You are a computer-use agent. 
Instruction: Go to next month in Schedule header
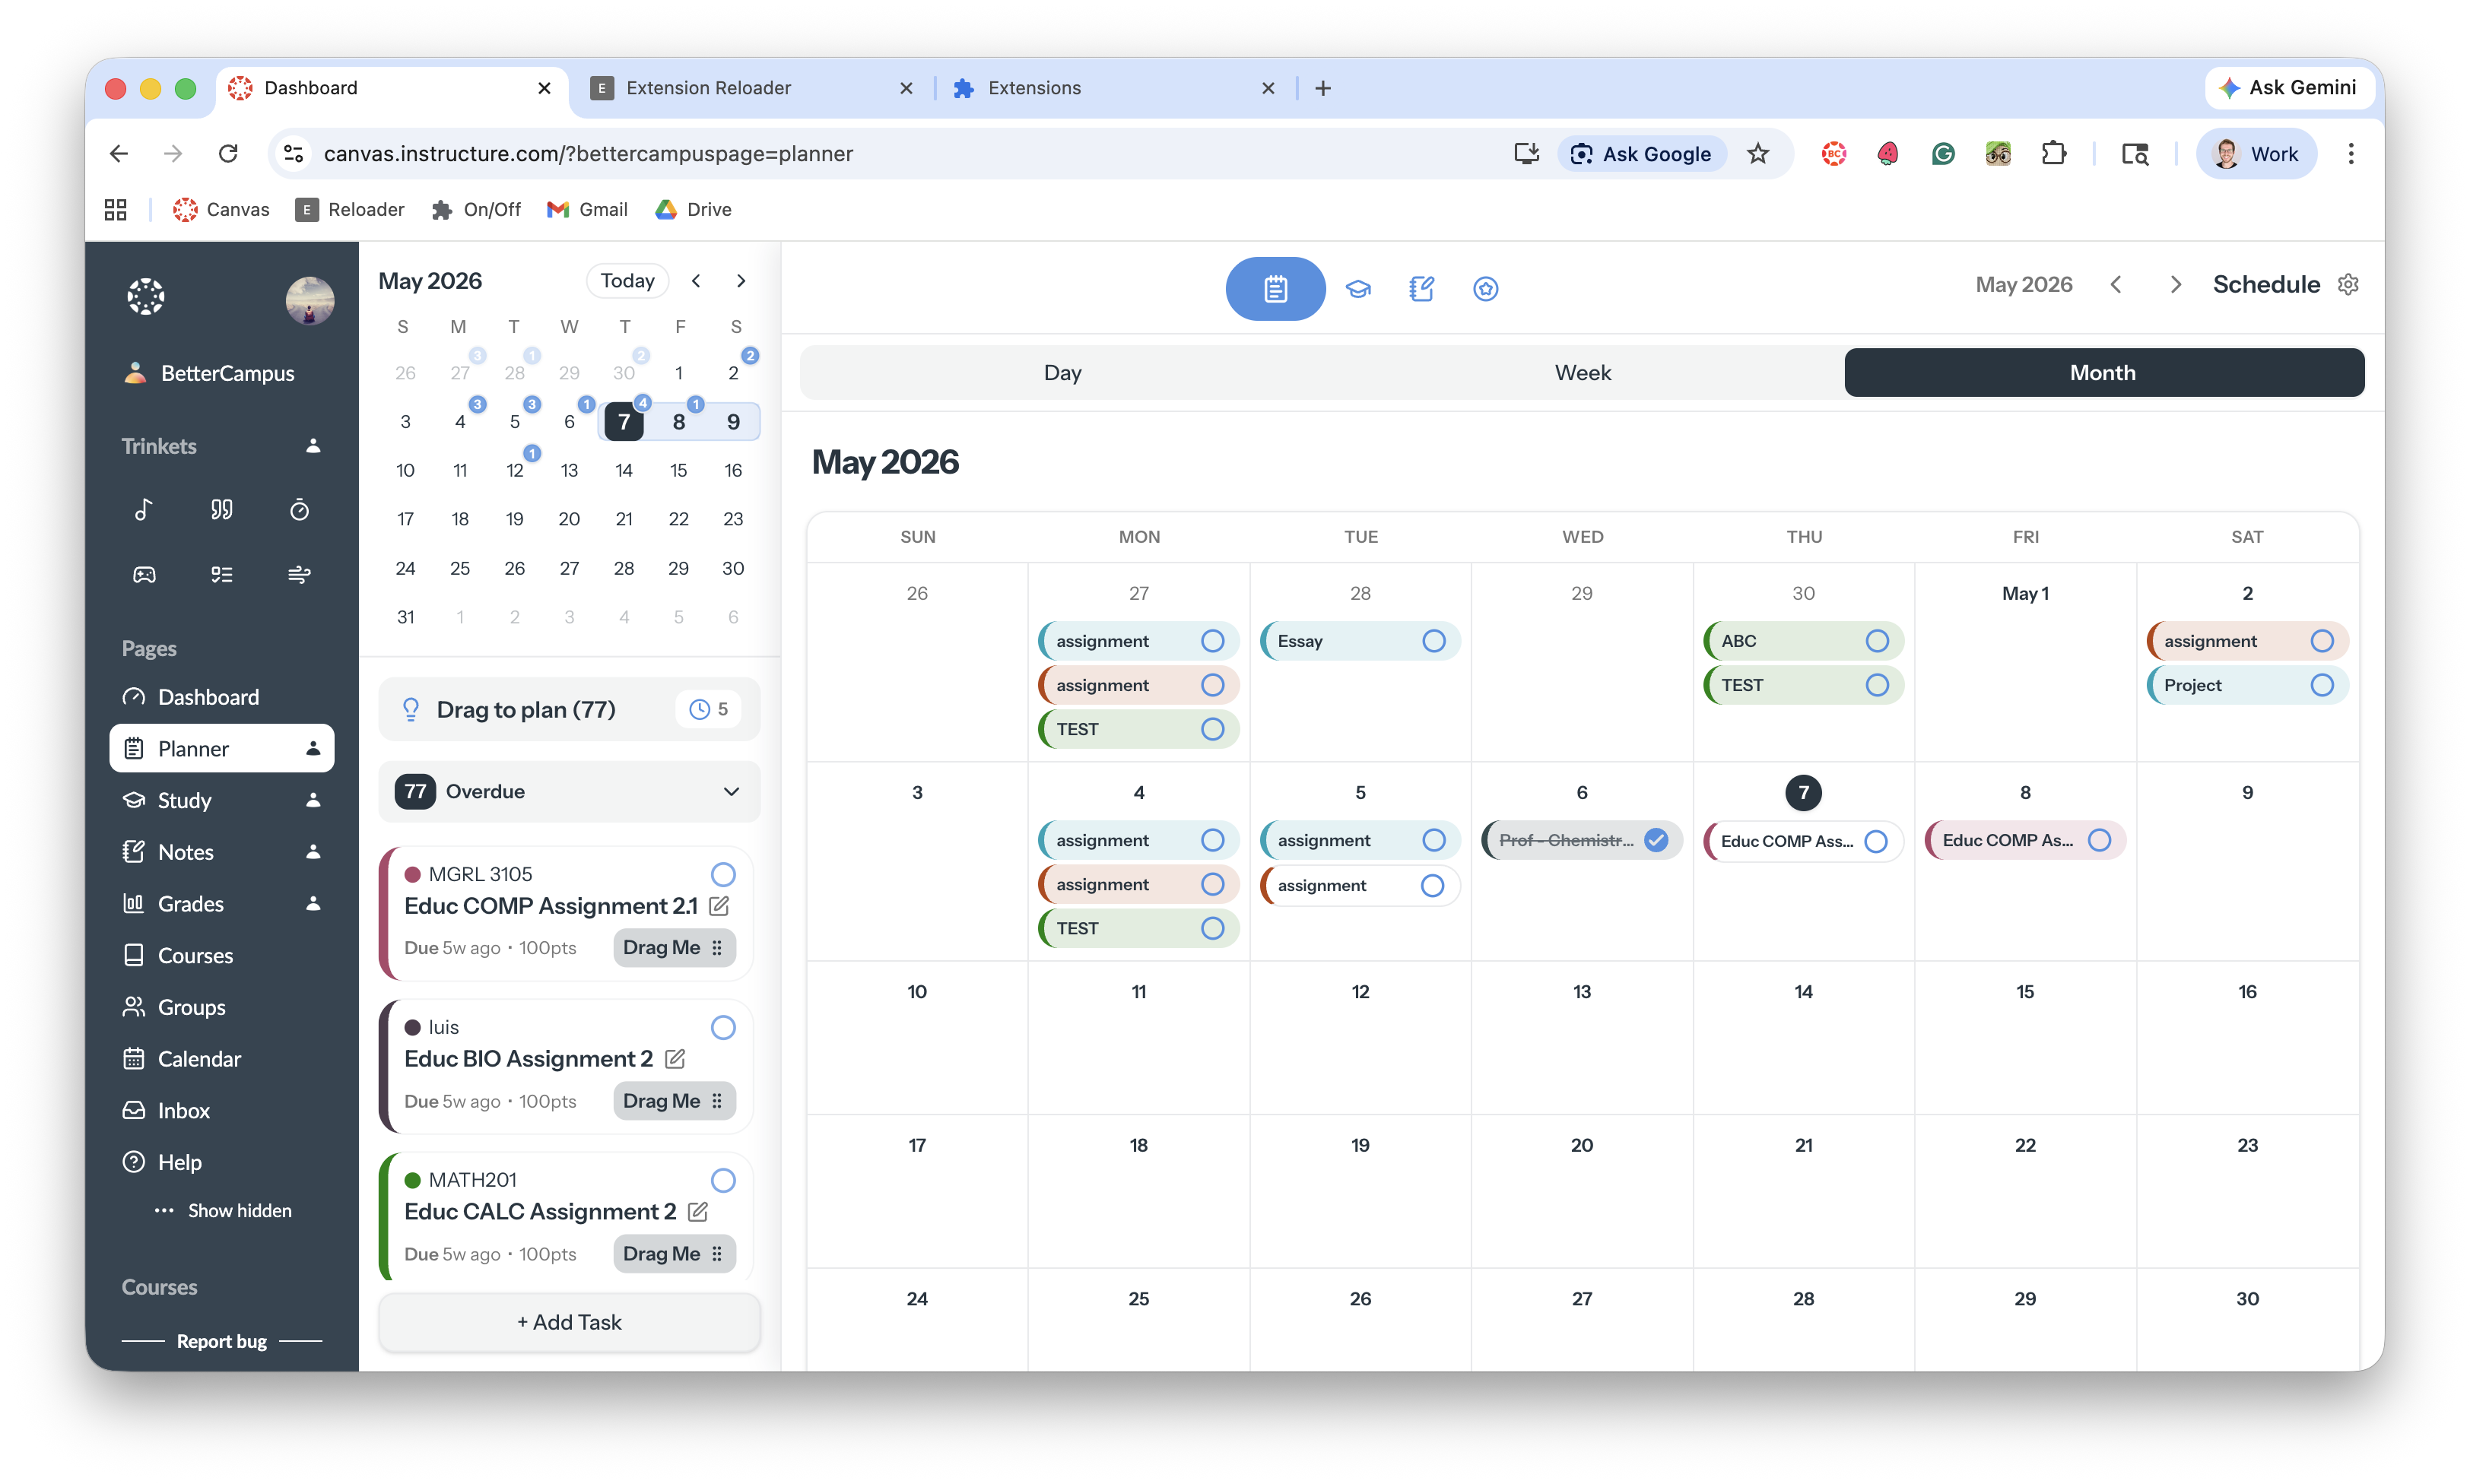click(2175, 285)
